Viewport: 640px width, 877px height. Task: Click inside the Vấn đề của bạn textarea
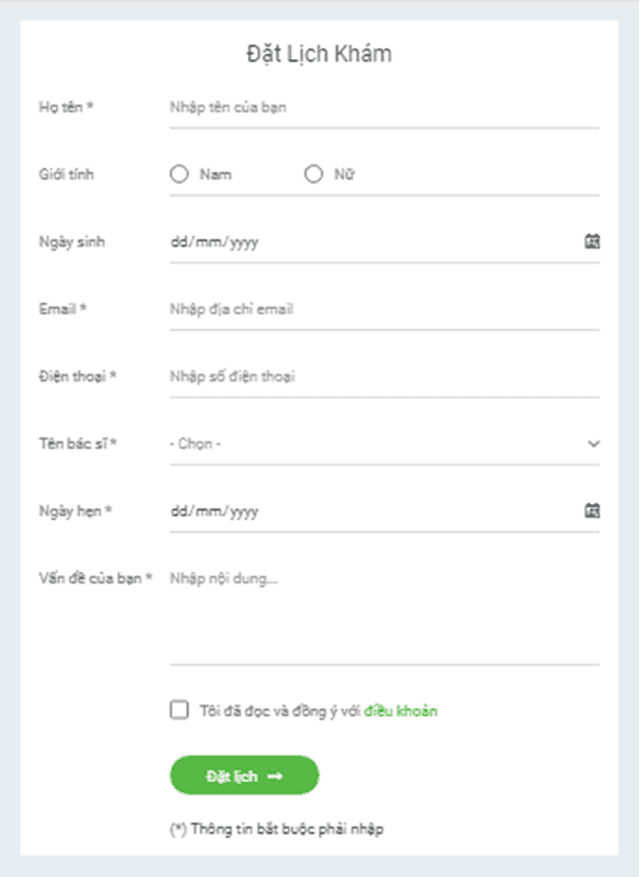pyautogui.click(x=384, y=615)
